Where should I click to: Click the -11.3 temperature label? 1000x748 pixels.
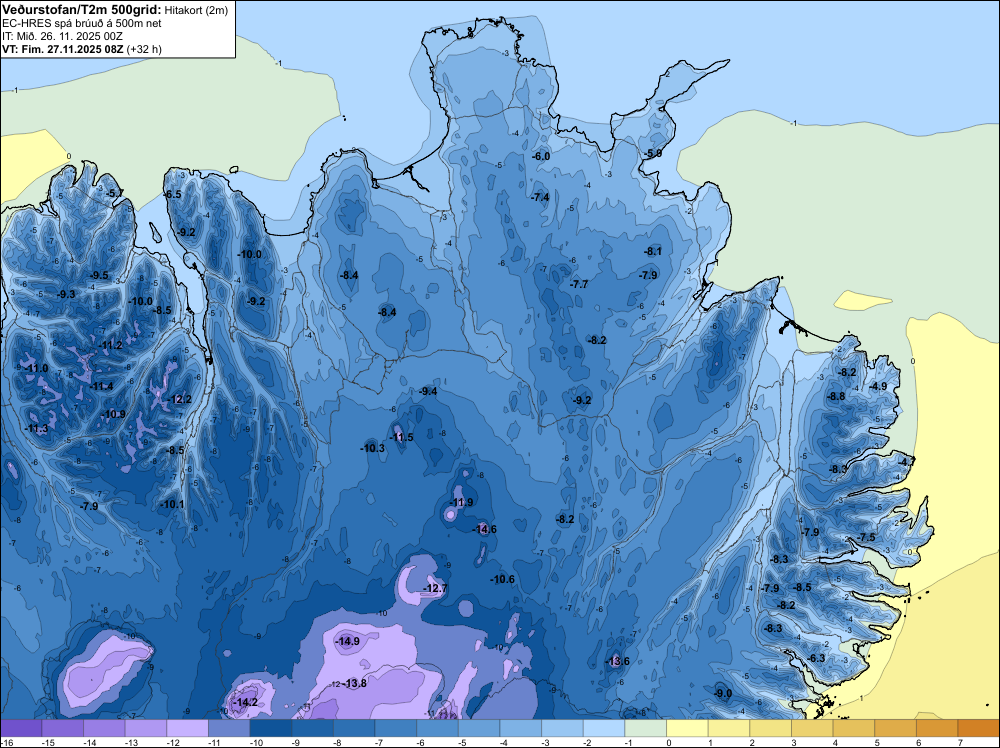click(x=36, y=428)
